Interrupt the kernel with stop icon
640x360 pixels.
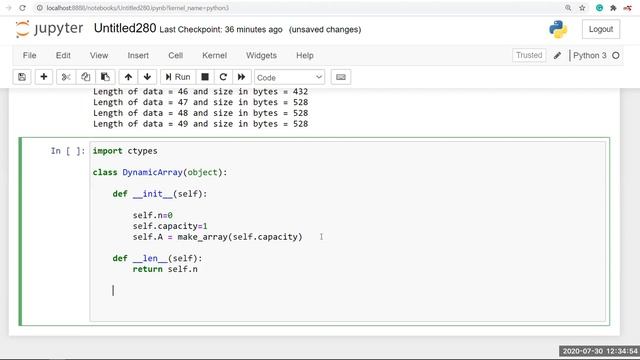tap(205, 77)
